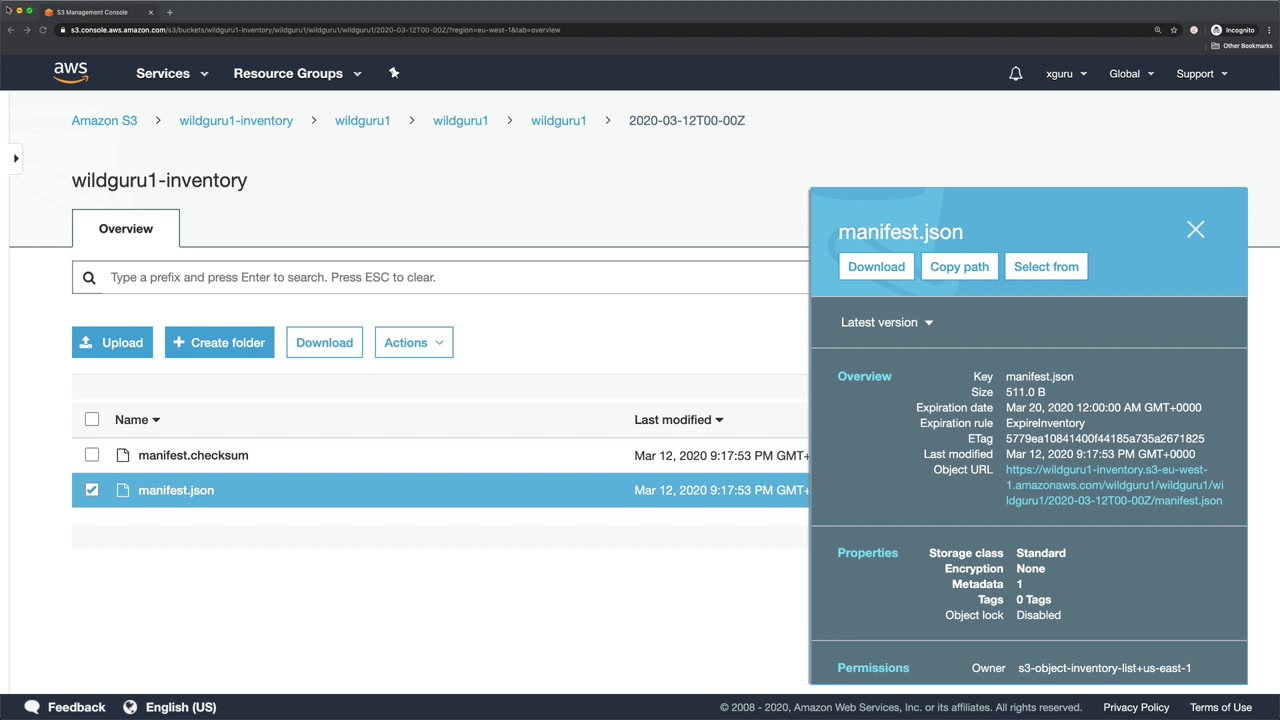This screenshot has height=720, width=1280.
Task: Expand the left side navigation arrow
Action: (x=16, y=158)
